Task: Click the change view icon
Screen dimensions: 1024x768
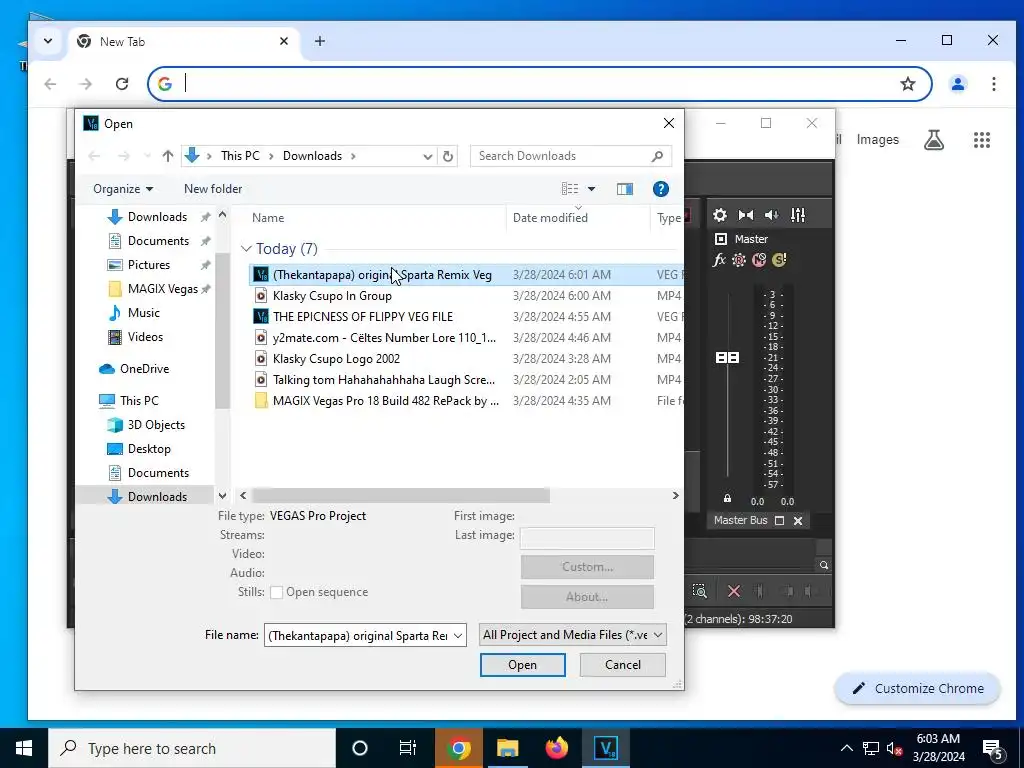Action: coord(570,189)
